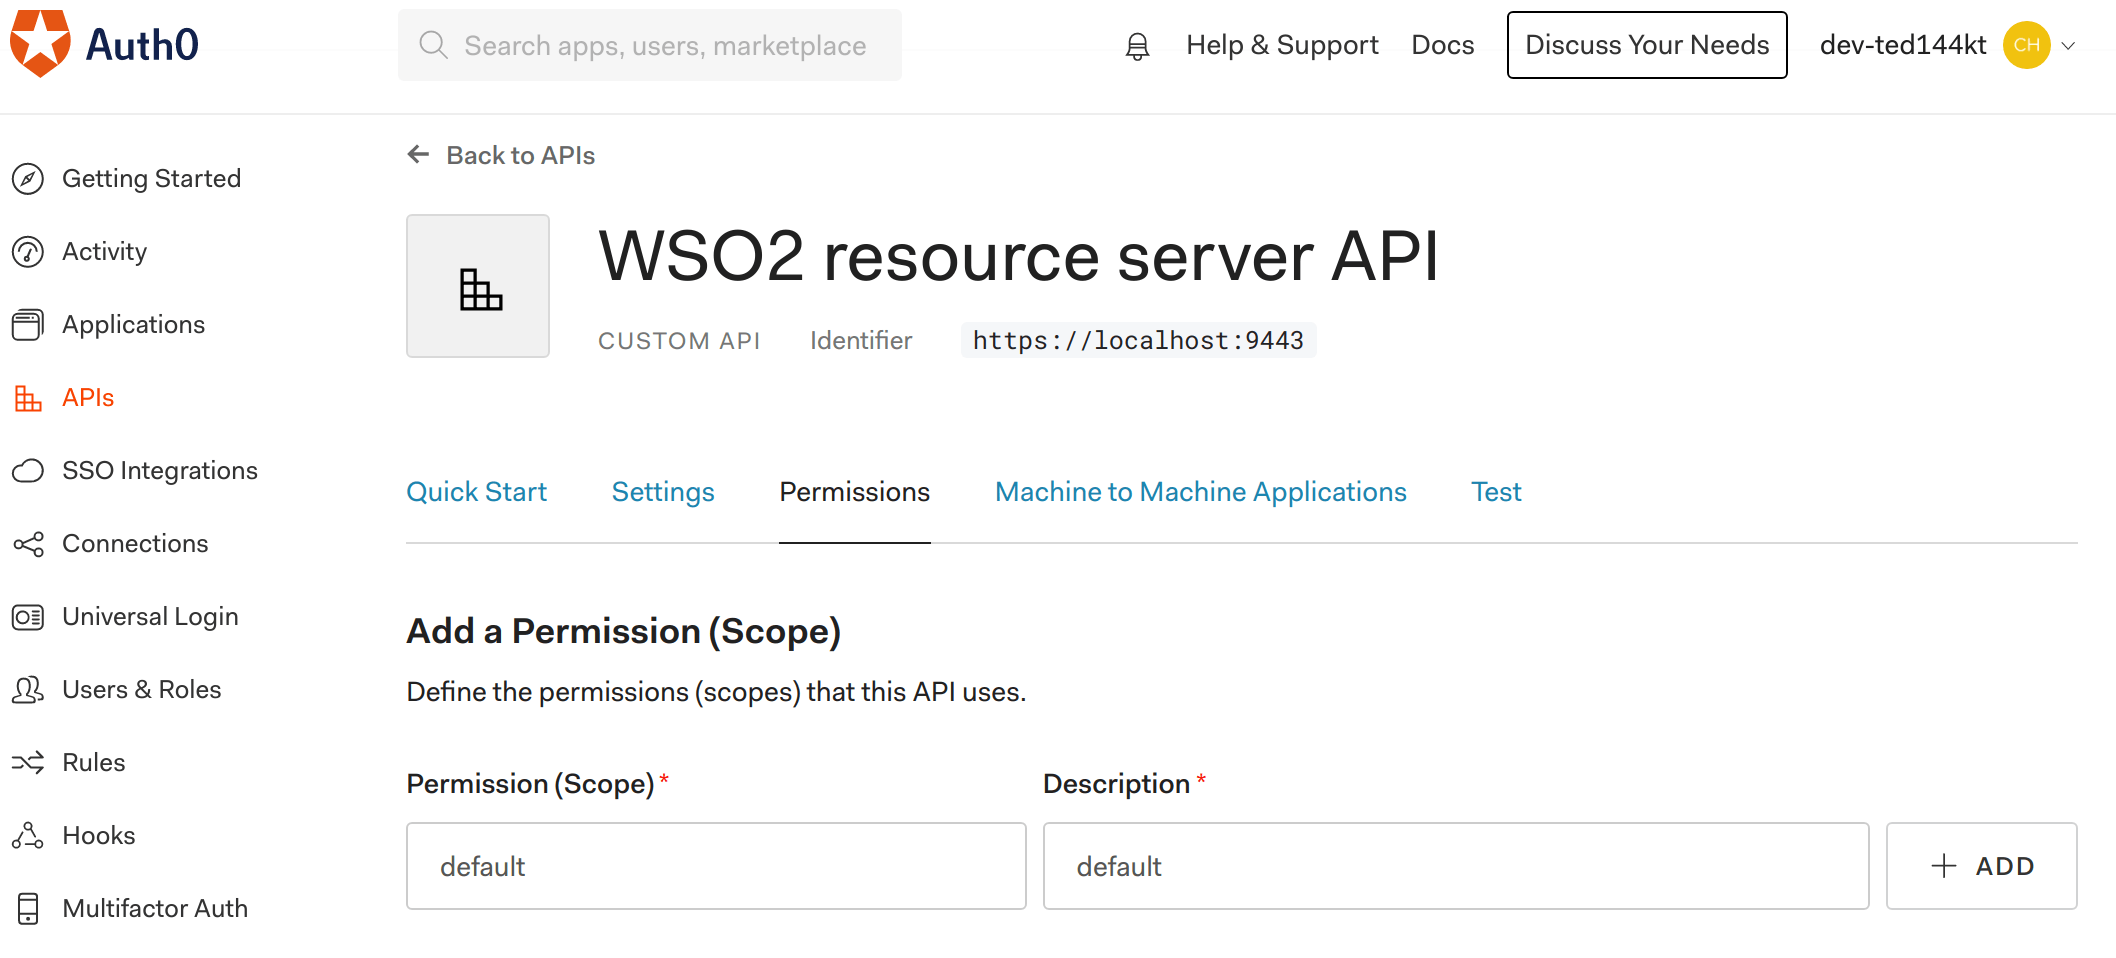Click the Auth0 logo icon

click(40, 44)
